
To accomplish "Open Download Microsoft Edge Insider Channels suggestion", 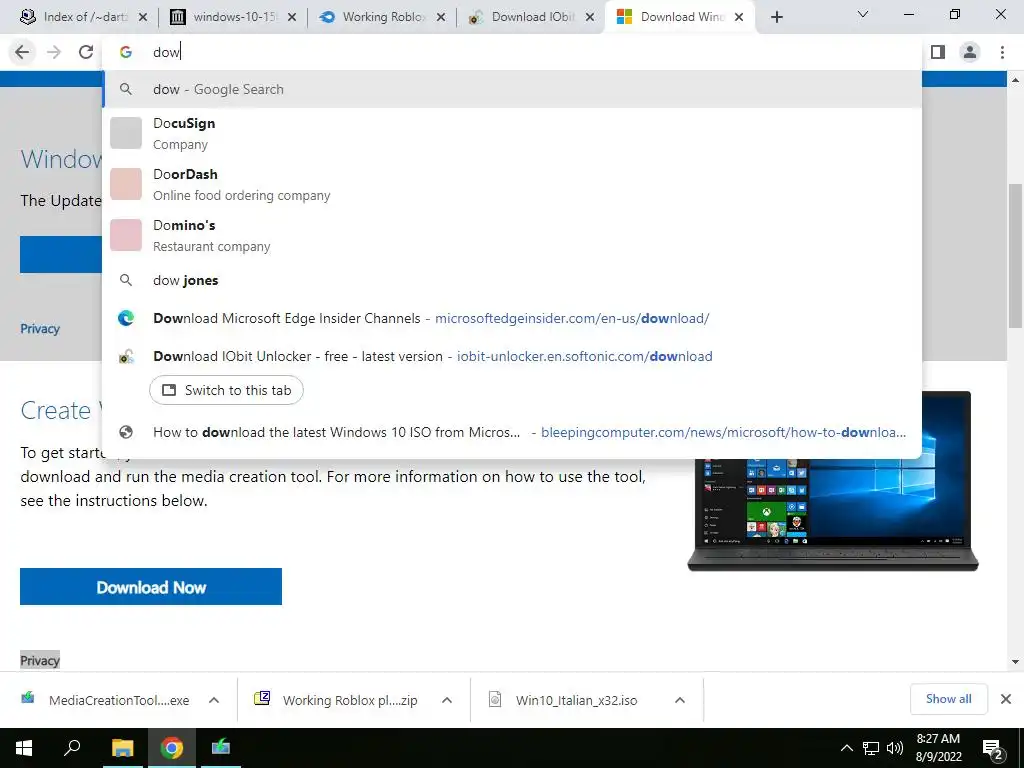I will coord(512,318).
